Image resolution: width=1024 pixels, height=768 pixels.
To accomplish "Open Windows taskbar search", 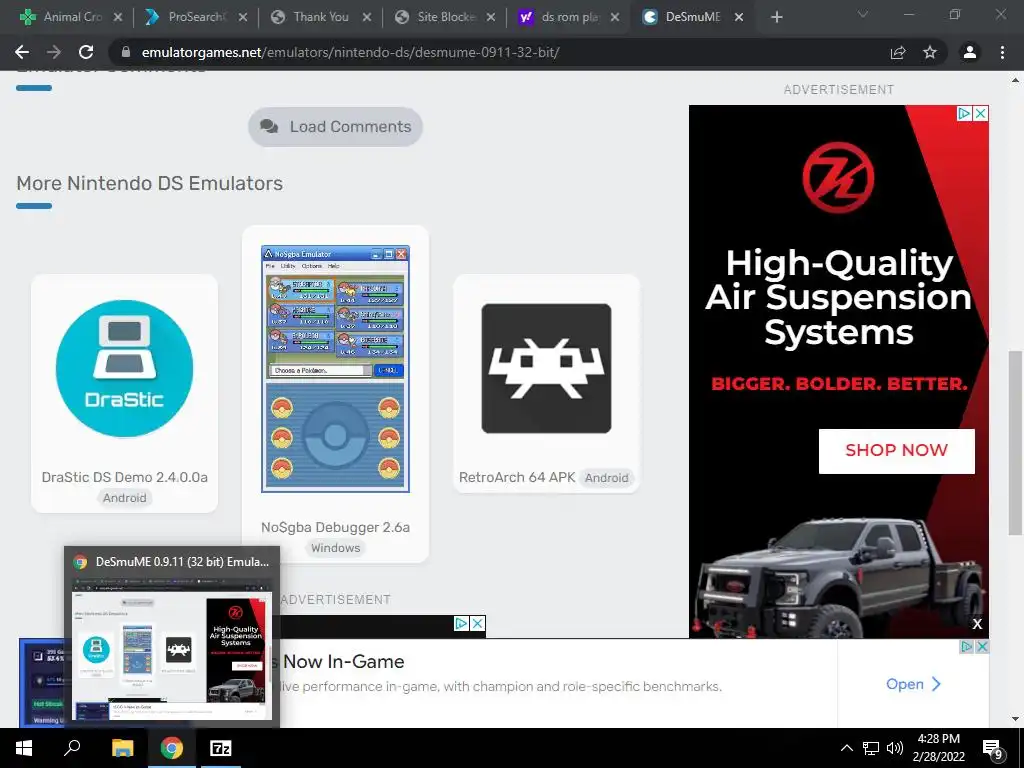I will click(72, 748).
